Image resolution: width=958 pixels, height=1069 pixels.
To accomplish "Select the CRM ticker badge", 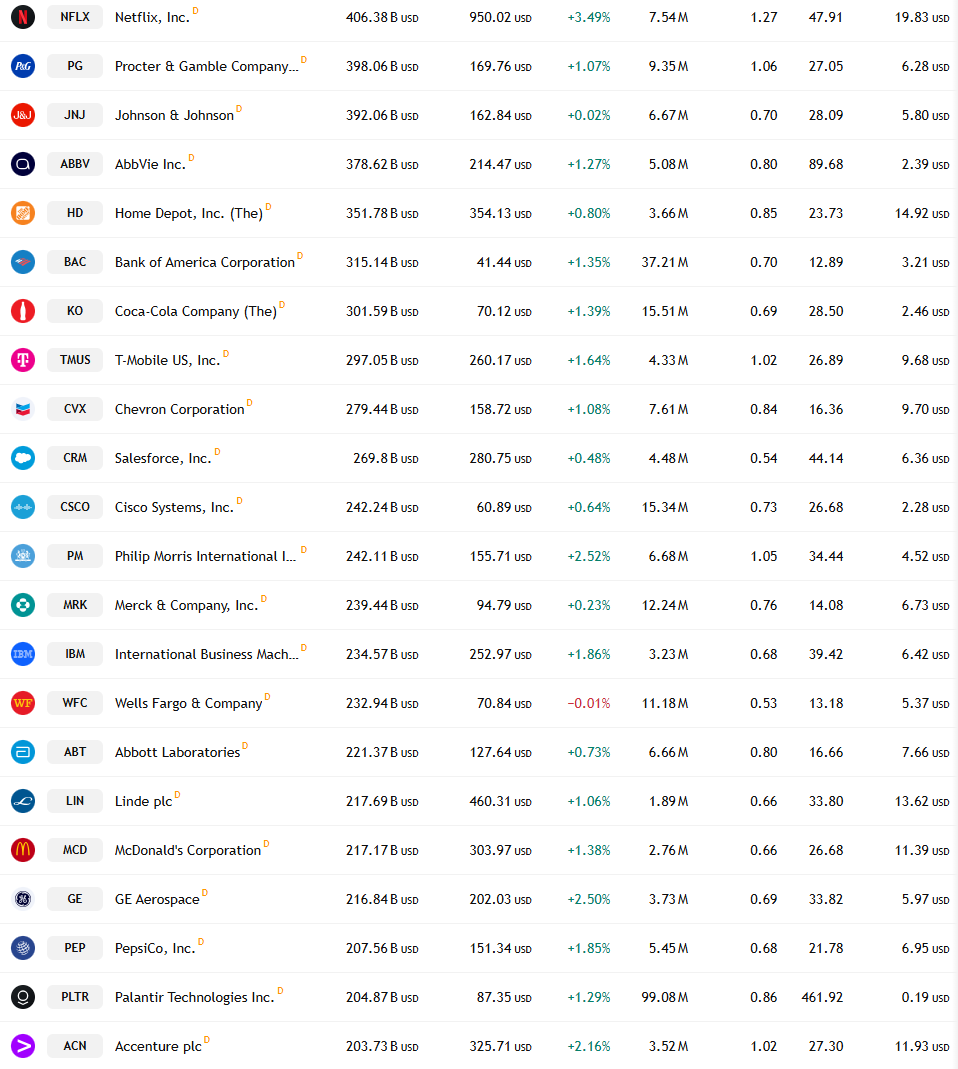I will [75, 458].
